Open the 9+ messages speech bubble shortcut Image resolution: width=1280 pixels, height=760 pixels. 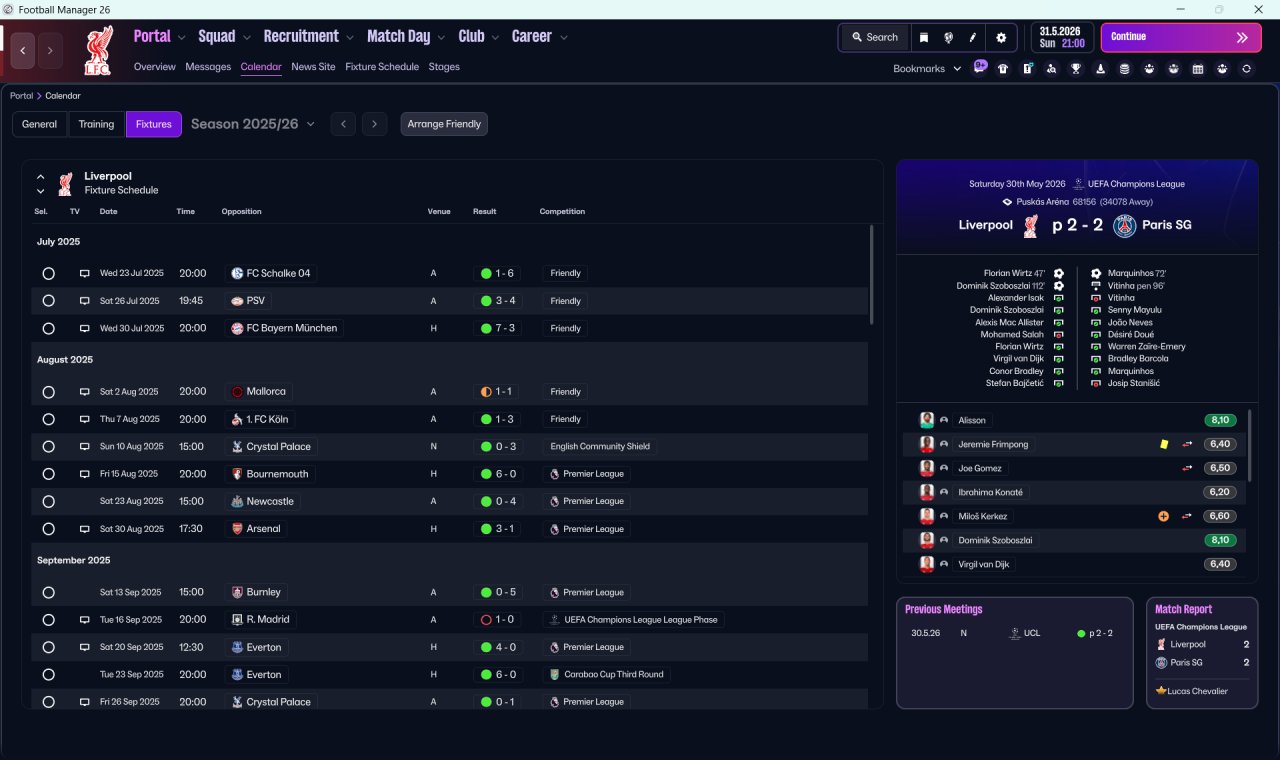[x=980, y=68]
